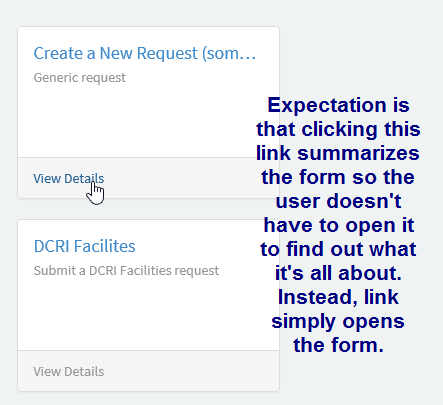Screen dimensions: 443x405
Task: Click gray page background above the first card
Action: (148, 13)
